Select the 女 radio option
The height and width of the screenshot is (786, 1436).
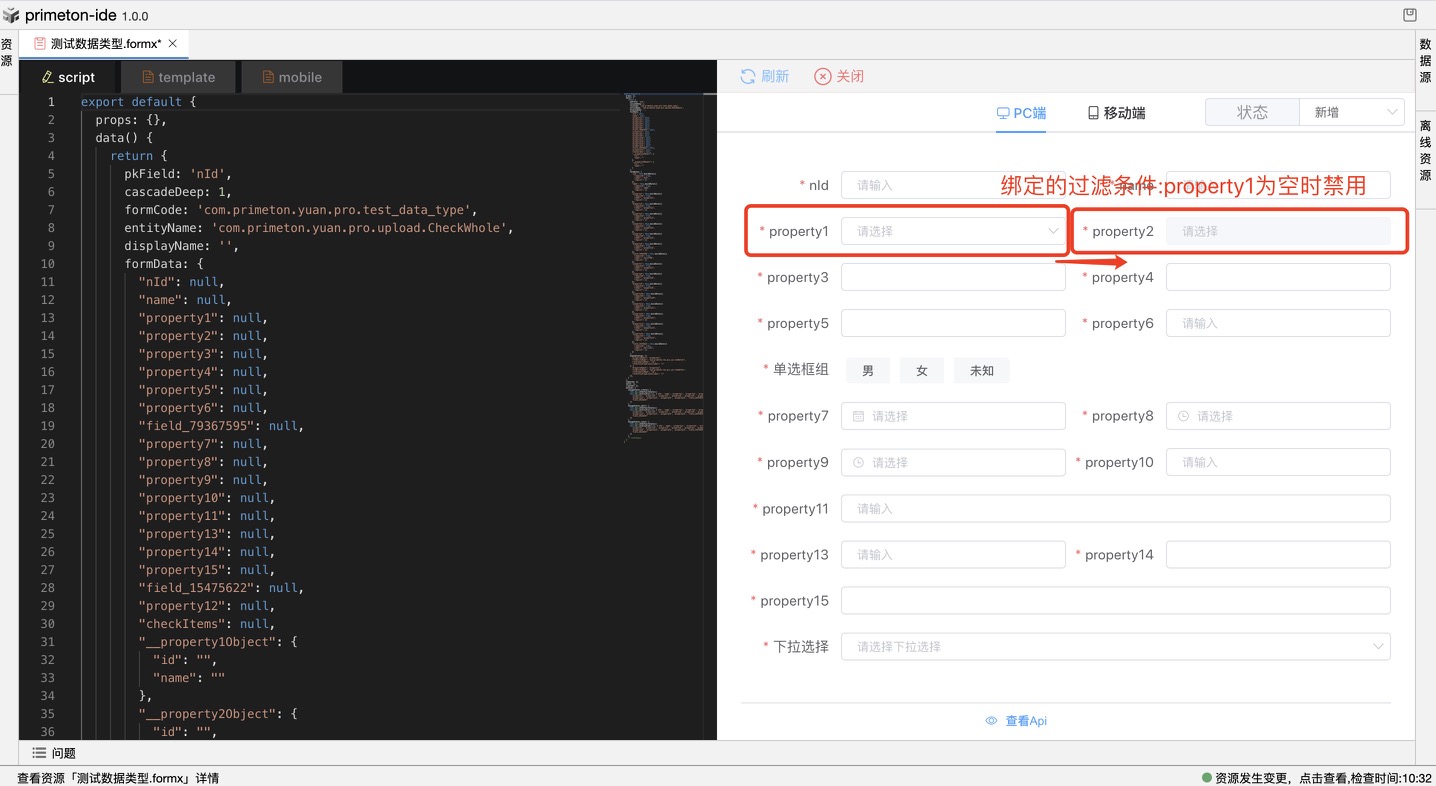coord(922,371)
